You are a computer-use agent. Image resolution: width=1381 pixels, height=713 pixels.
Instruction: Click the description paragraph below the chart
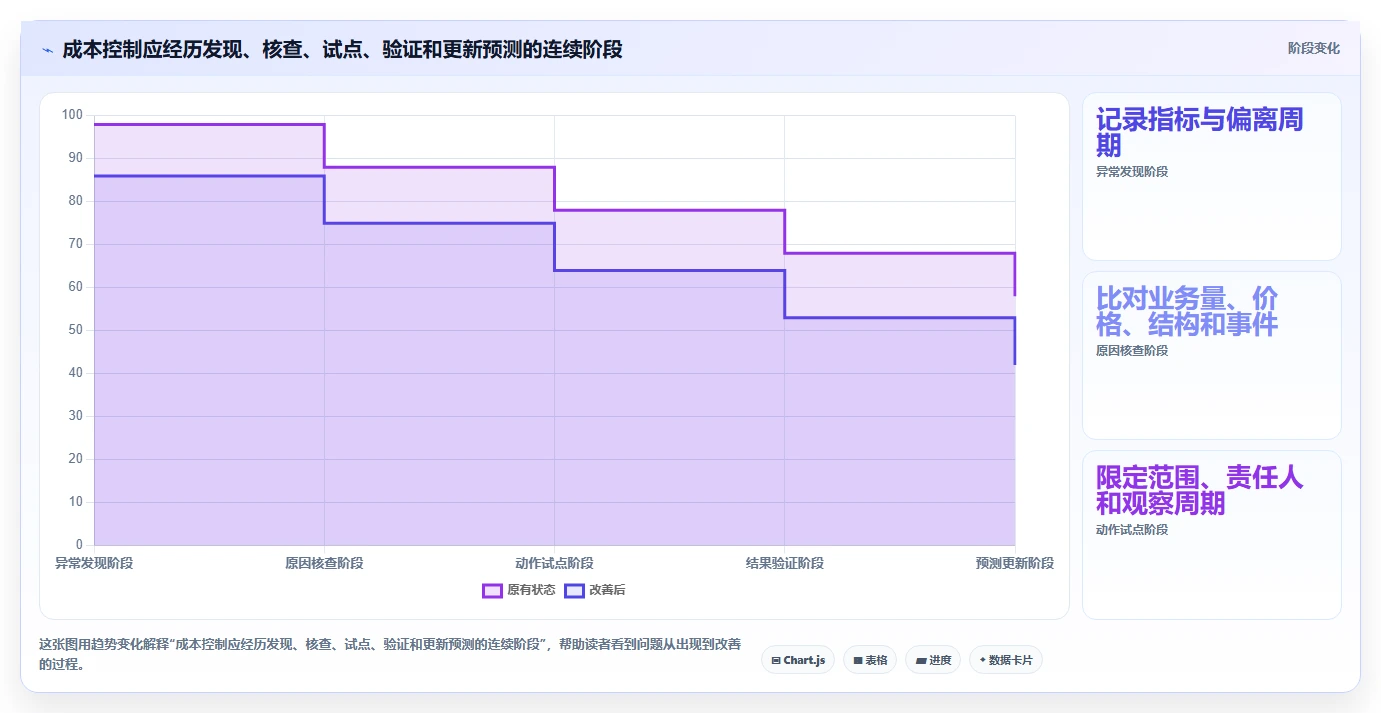(390, 654)
